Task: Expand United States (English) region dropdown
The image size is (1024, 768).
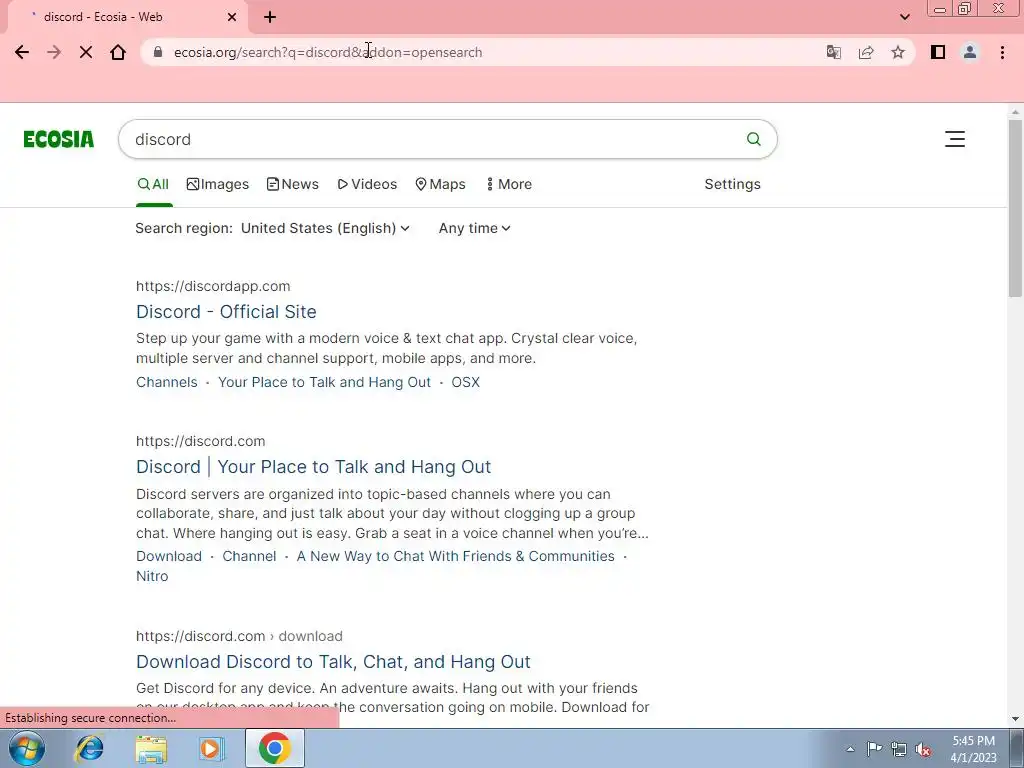Action: point(325,228)
